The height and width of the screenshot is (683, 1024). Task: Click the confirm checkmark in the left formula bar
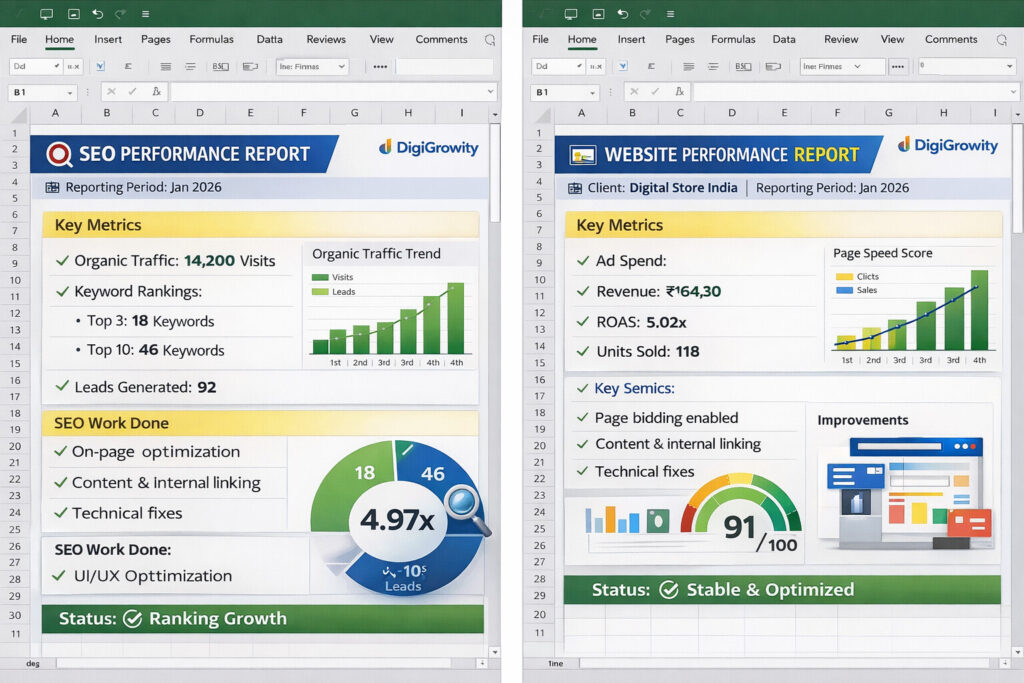click(133, 92)
